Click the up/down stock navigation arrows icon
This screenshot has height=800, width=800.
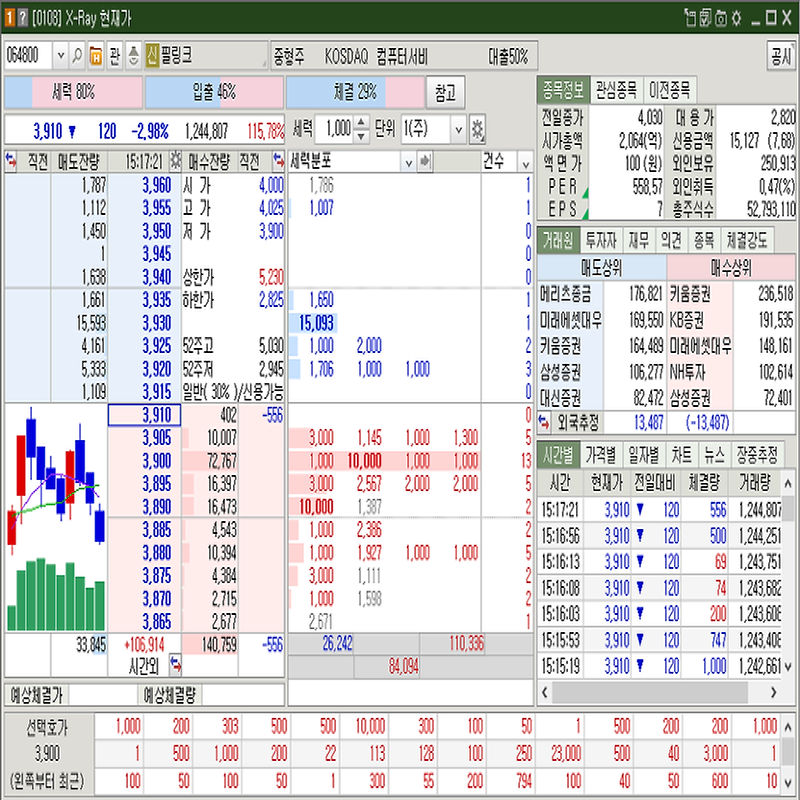(134, 56)
